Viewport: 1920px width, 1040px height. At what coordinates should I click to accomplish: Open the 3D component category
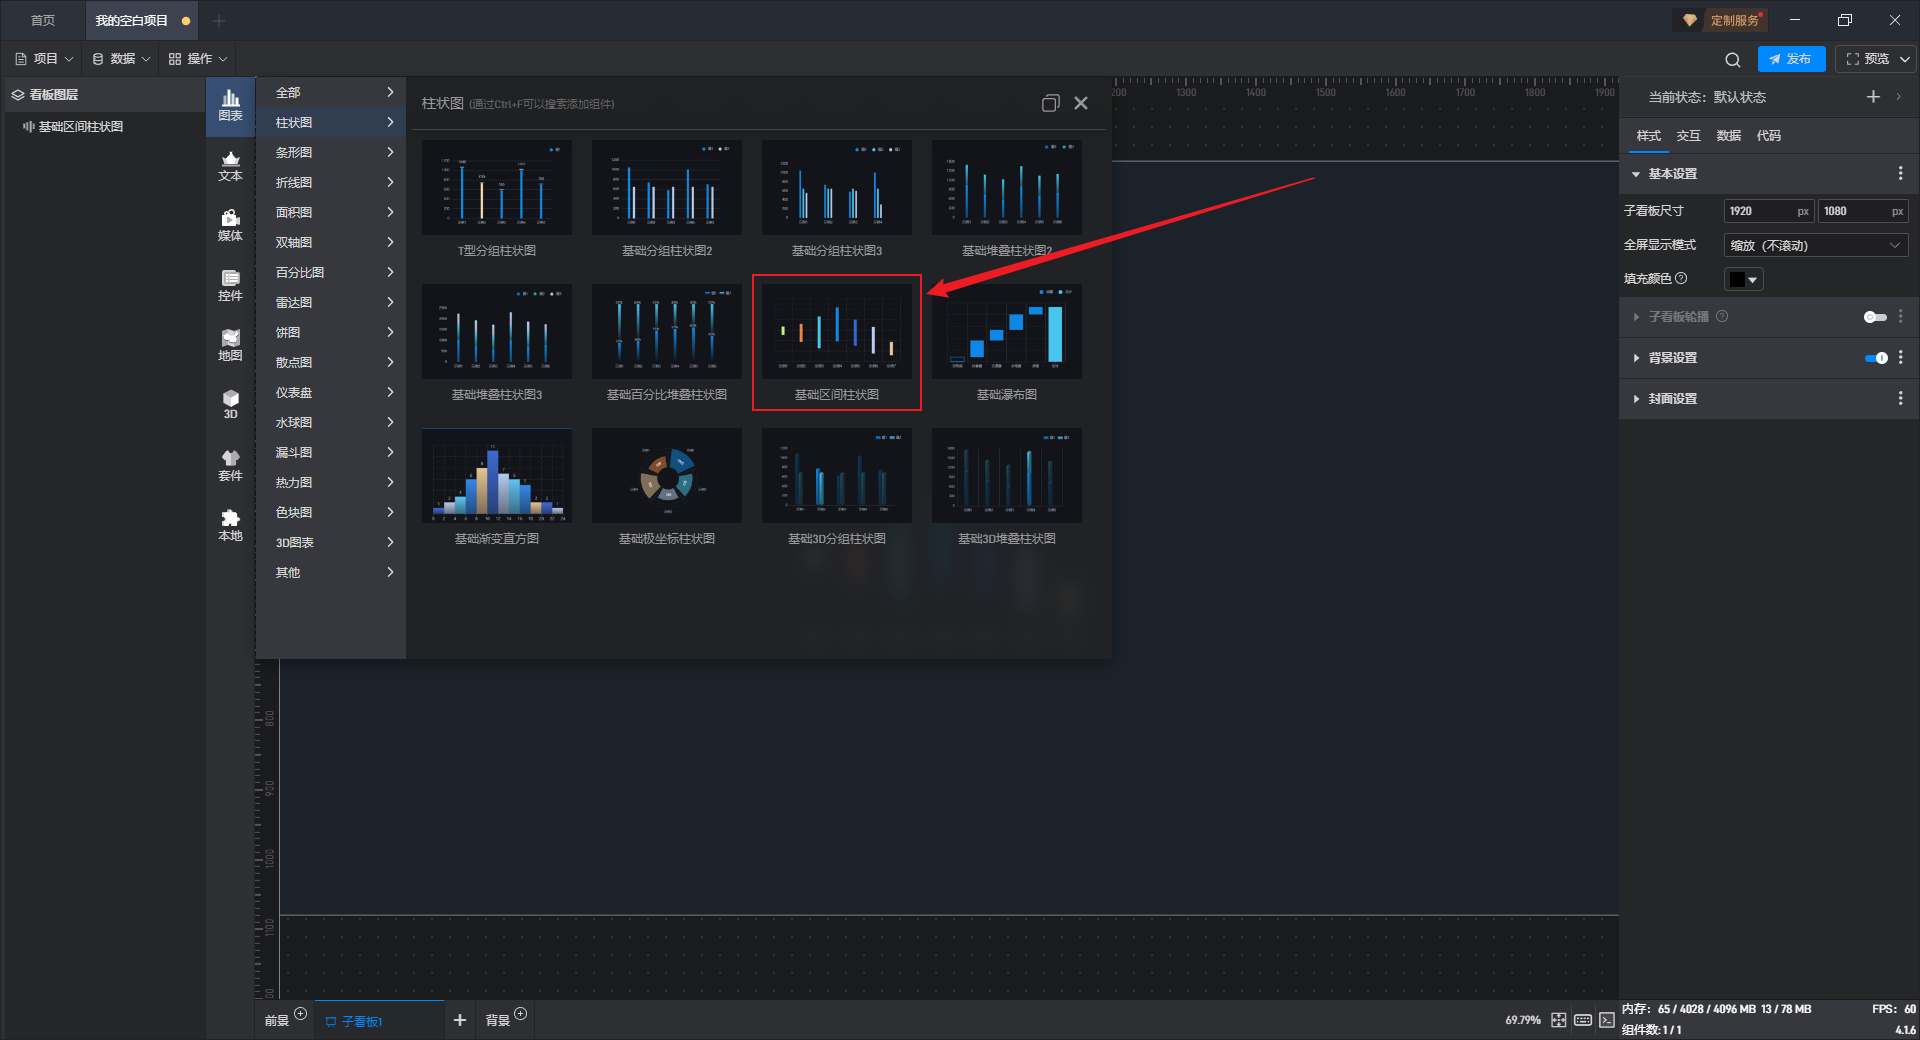click(230, 404)
